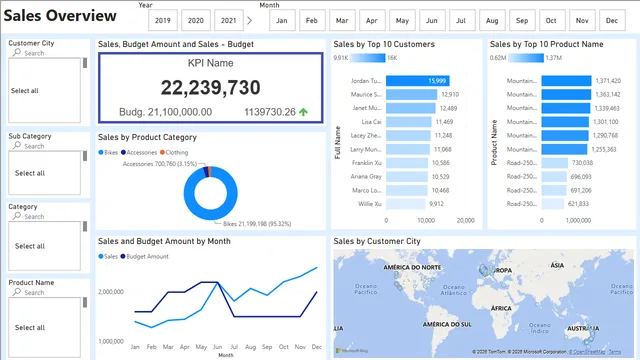
Task: Click the KPI value 22,239,730
Action: coord(211,87)
